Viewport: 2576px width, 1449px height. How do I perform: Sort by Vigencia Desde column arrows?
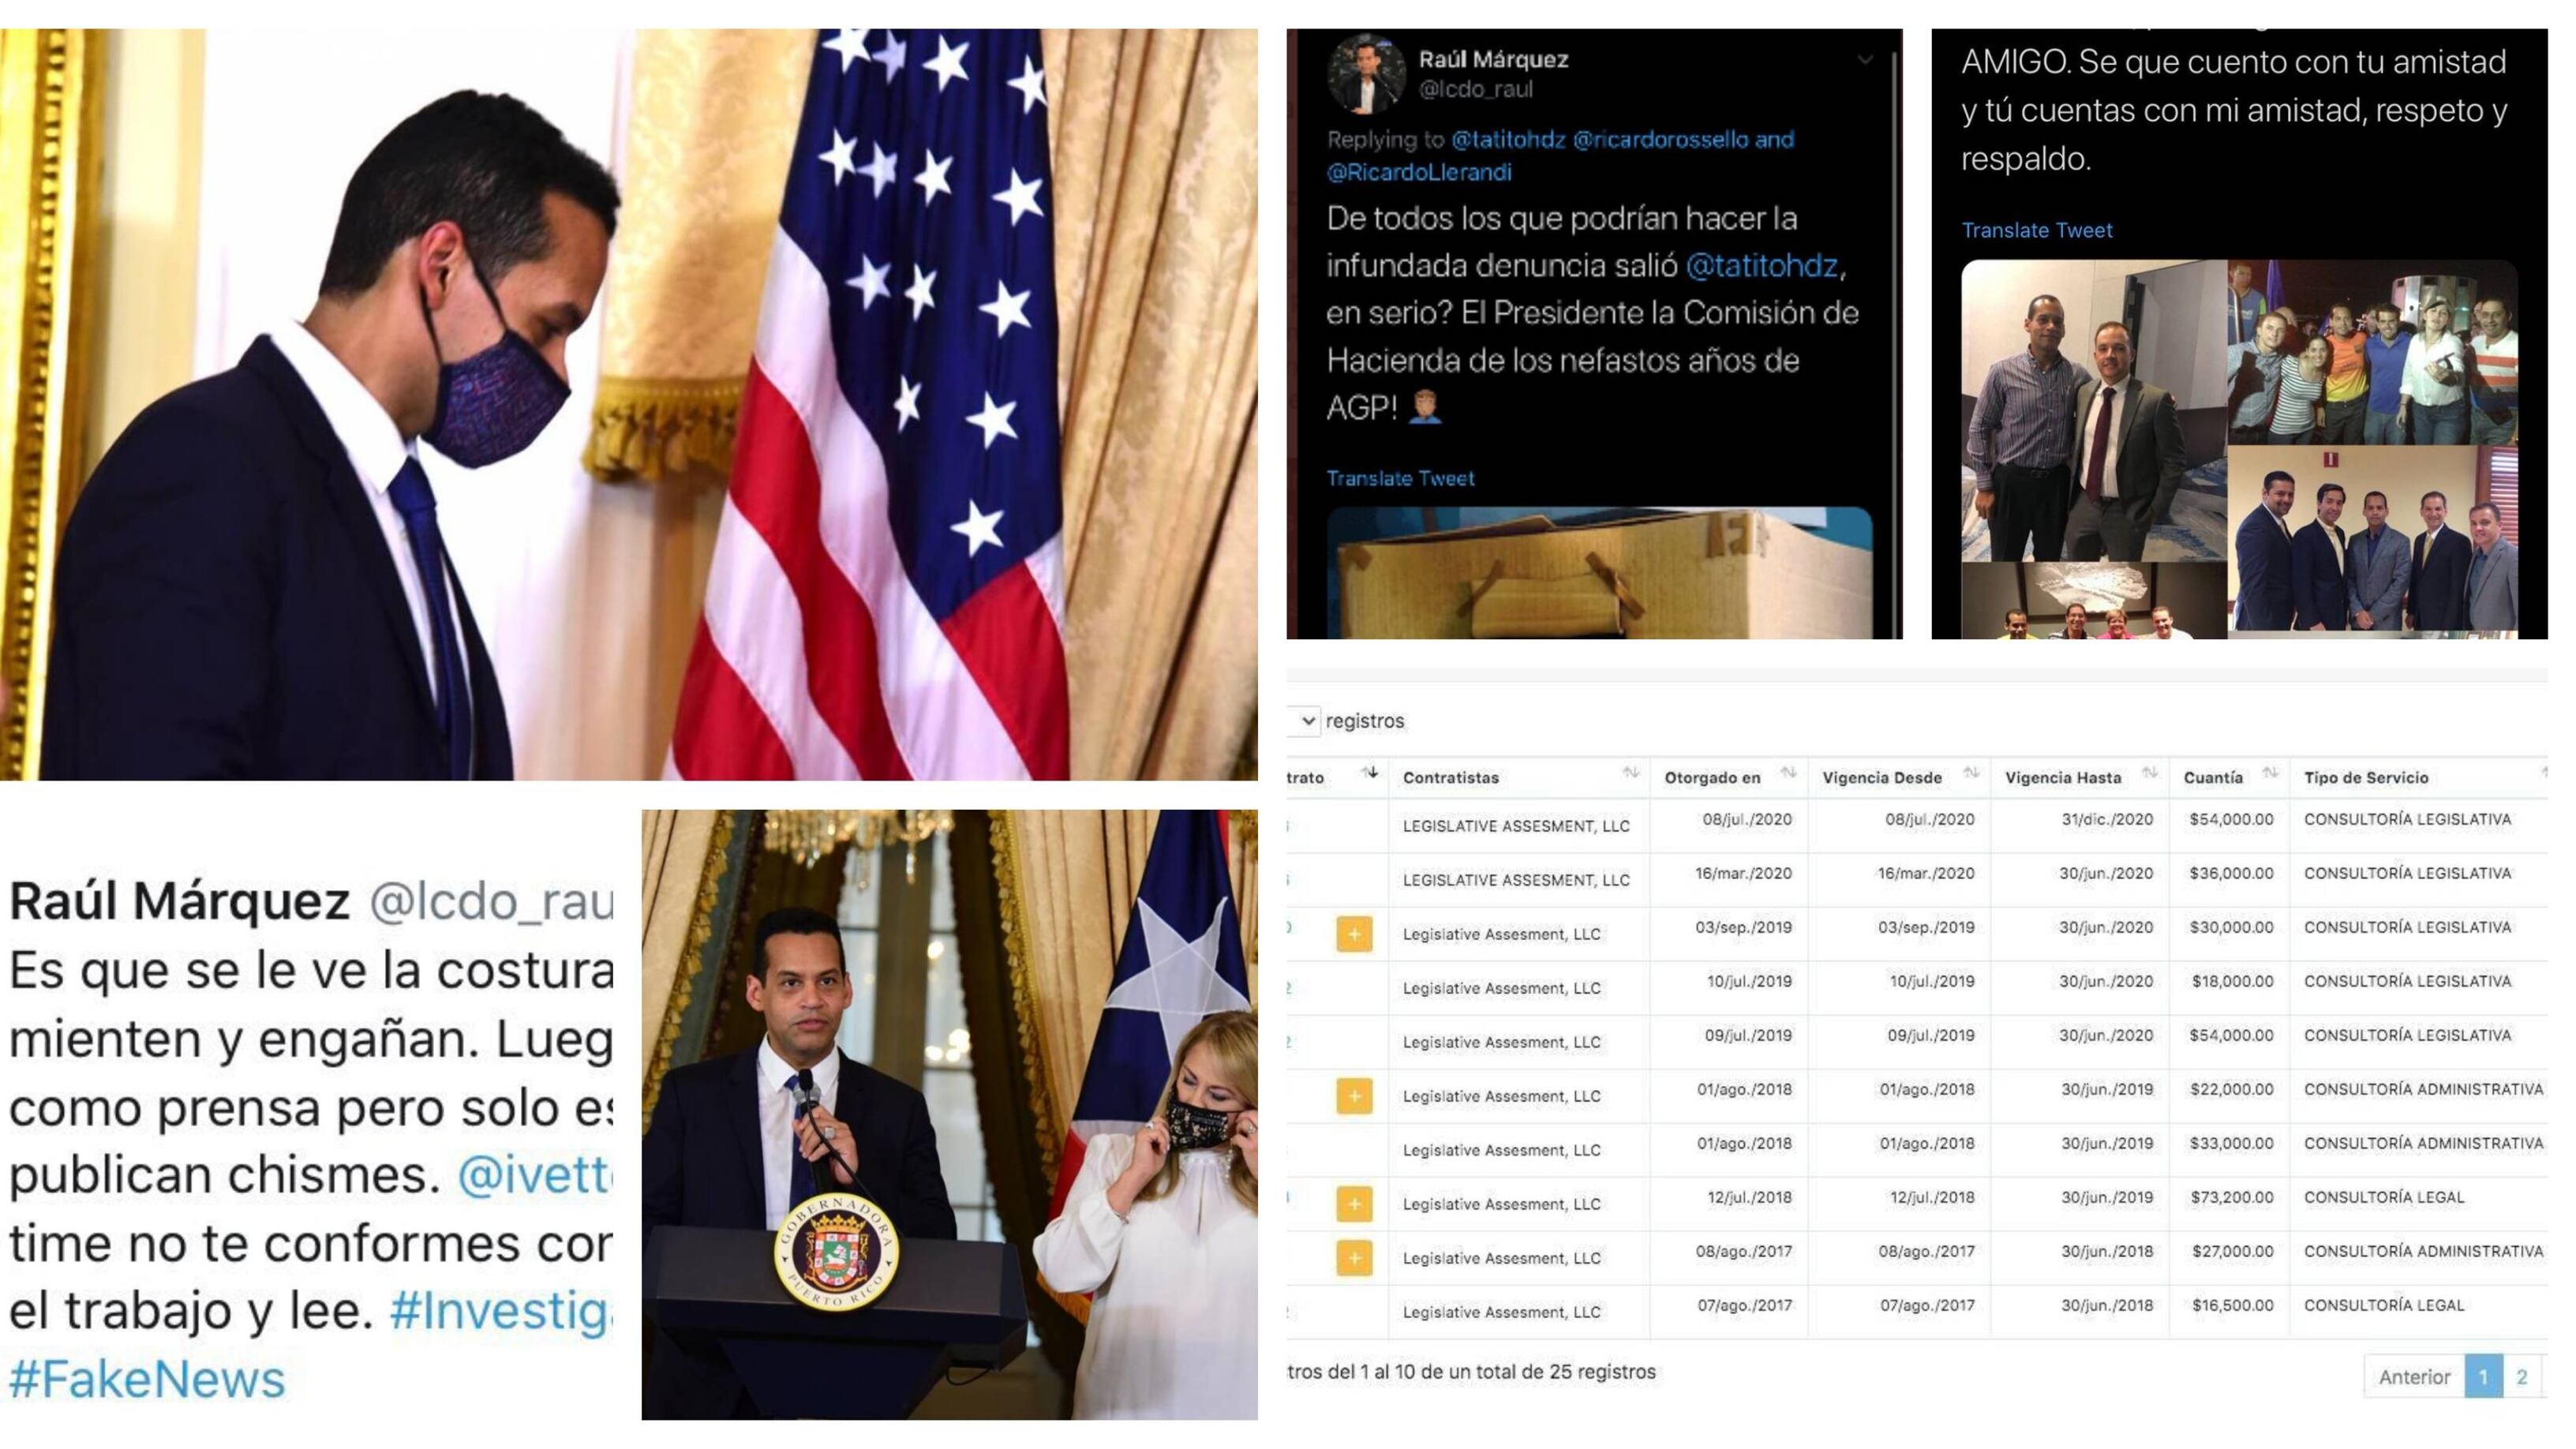[x=1971, y=772]
